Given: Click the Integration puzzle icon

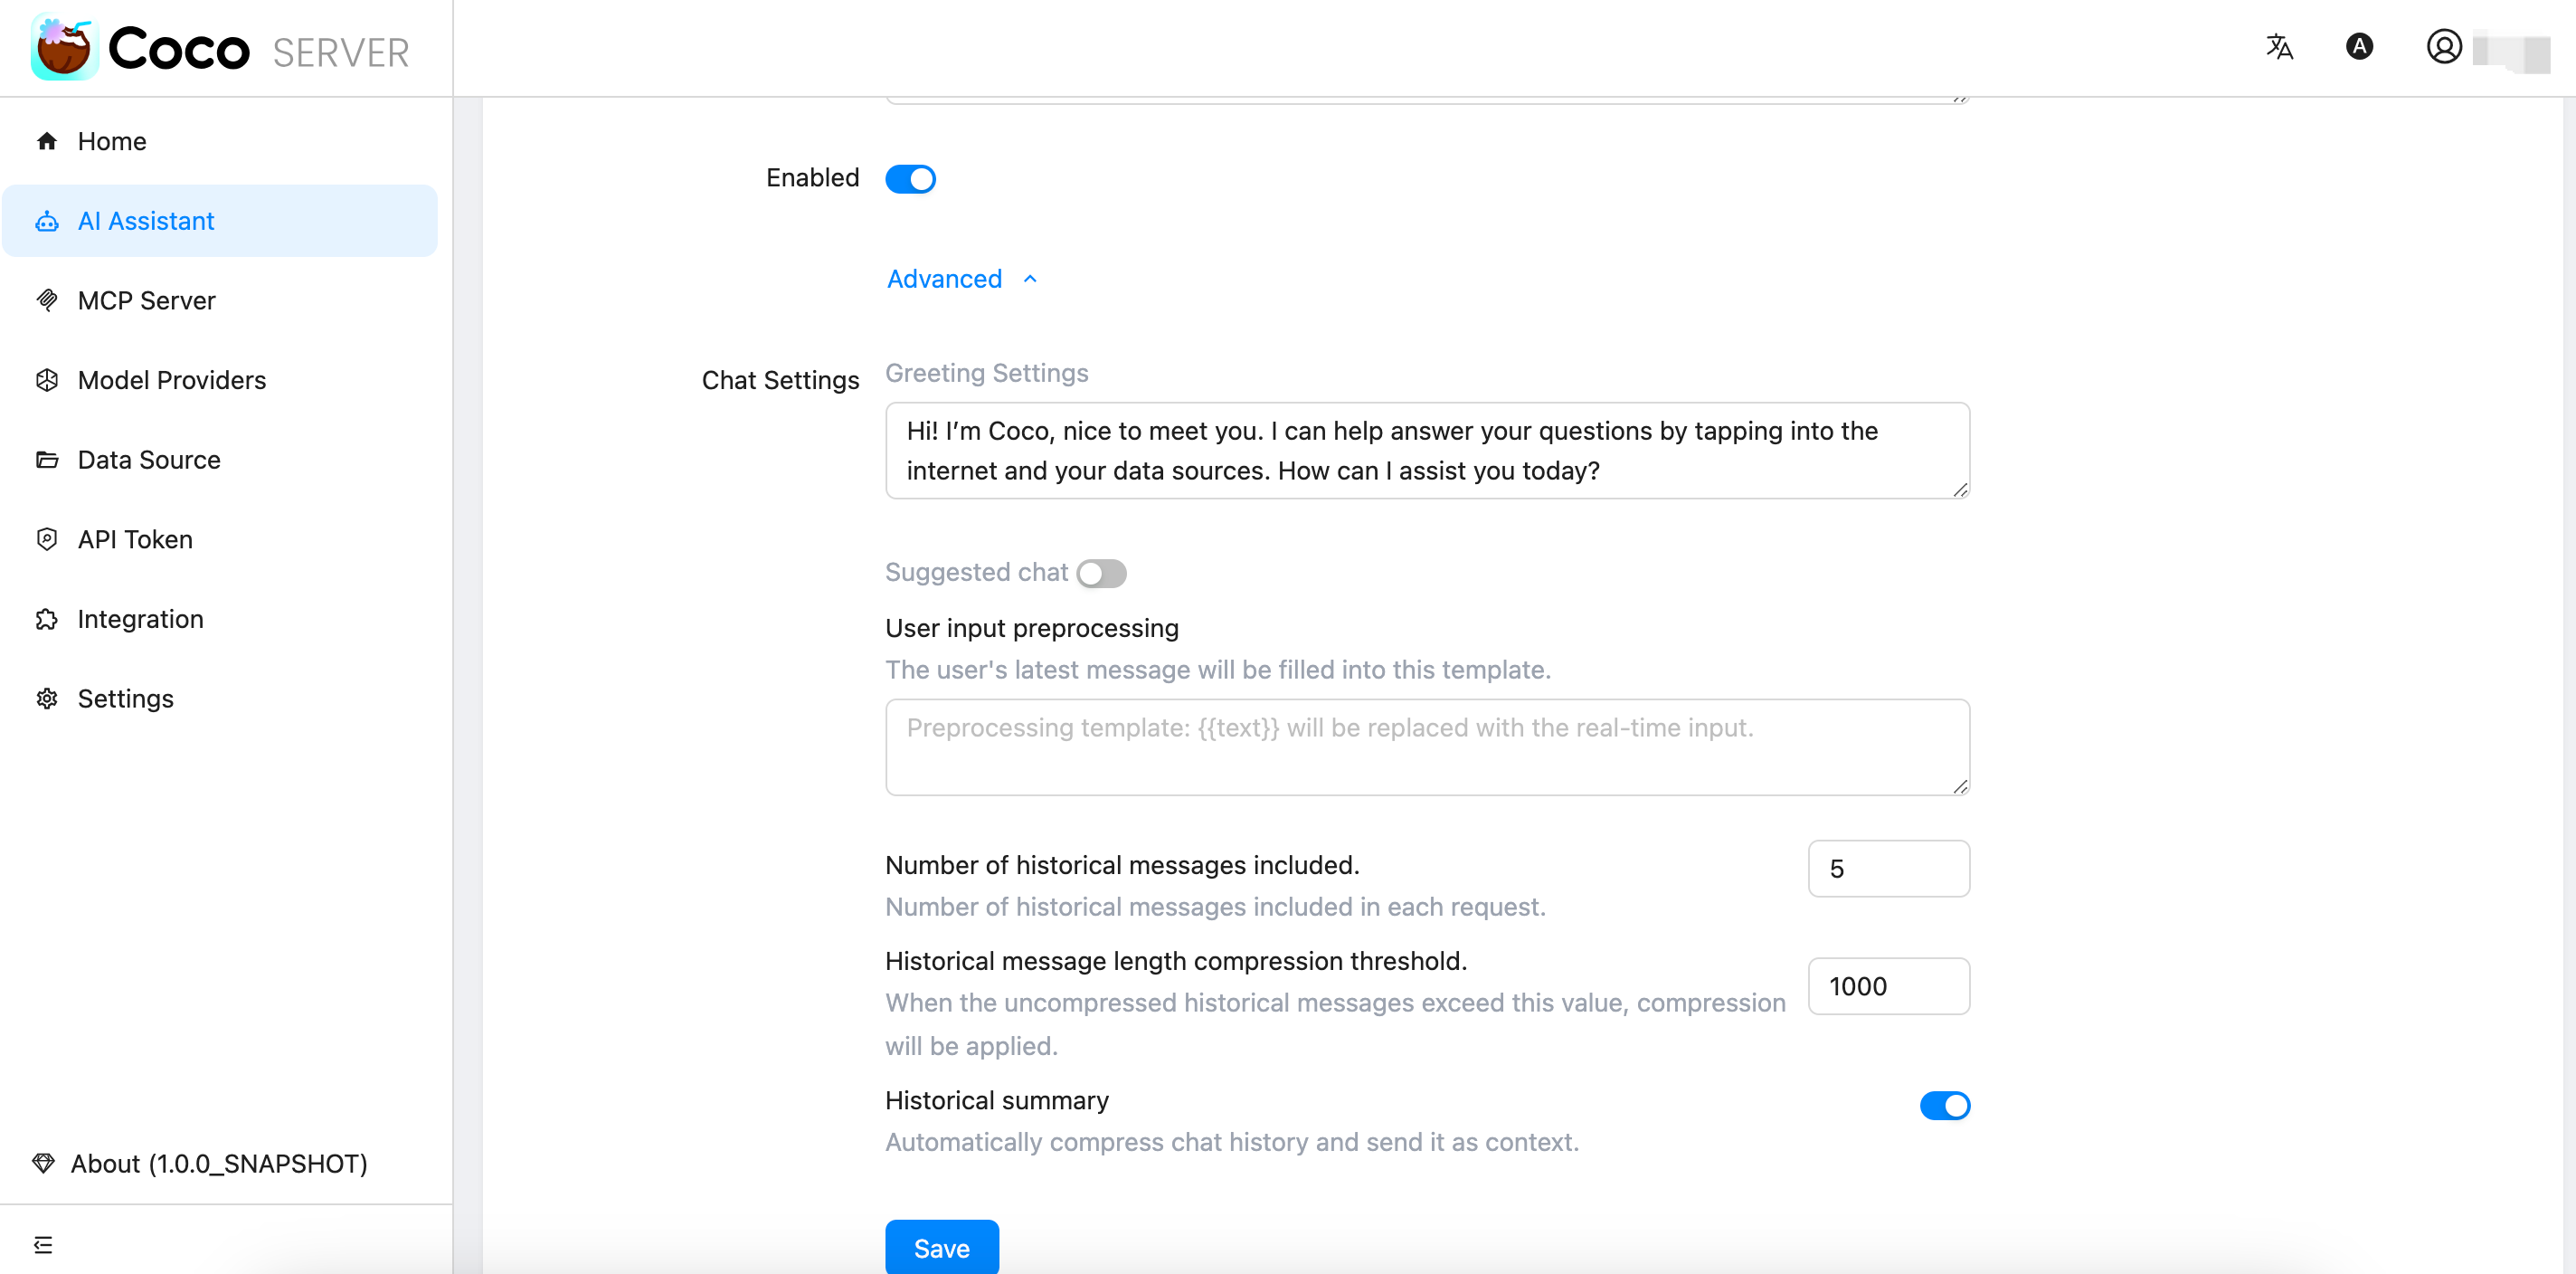Looking at the screenshot, I should pyautogui.click(x=47, y=619).
